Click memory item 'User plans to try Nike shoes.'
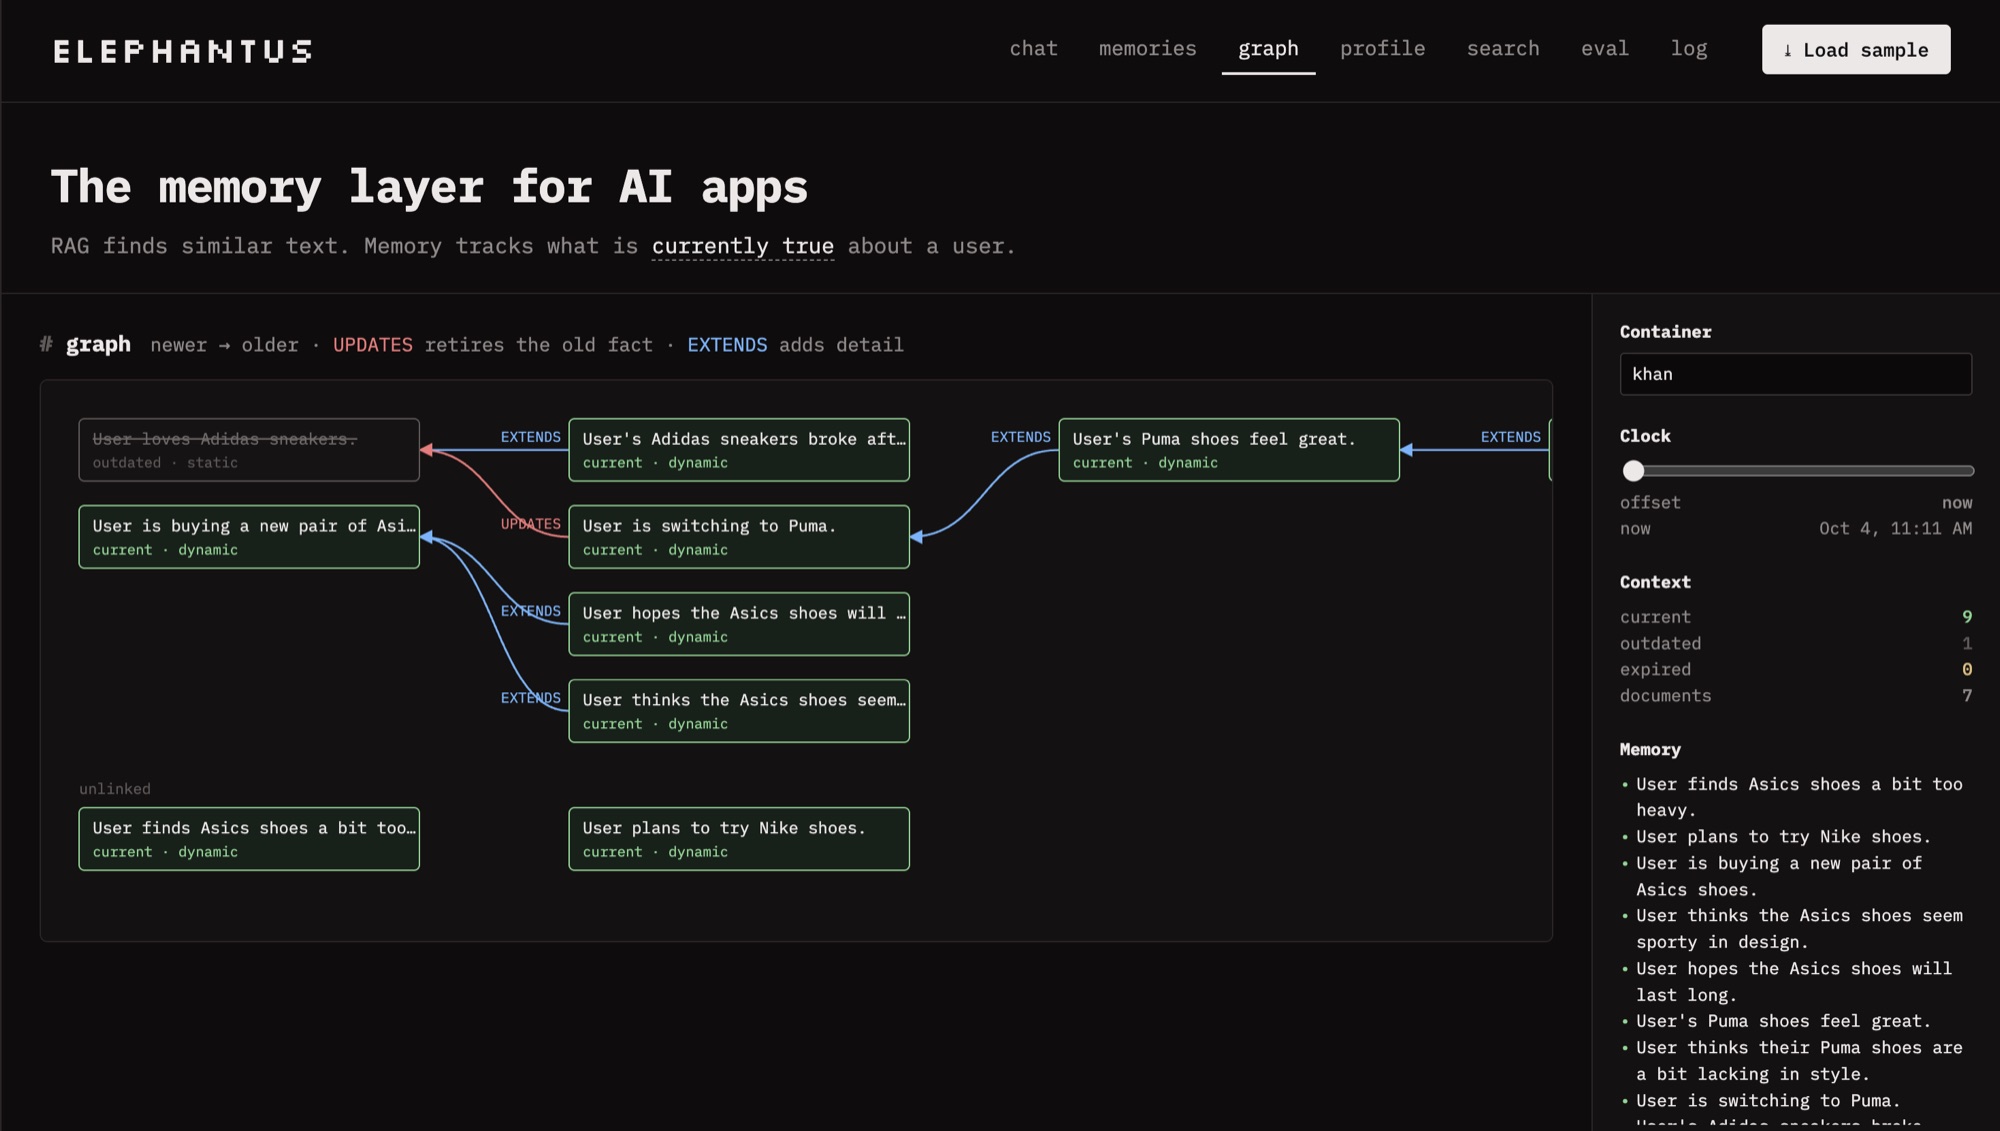Image resolution: width=2000 pixels, height=1131 pixels. (x=1783, y=836)
